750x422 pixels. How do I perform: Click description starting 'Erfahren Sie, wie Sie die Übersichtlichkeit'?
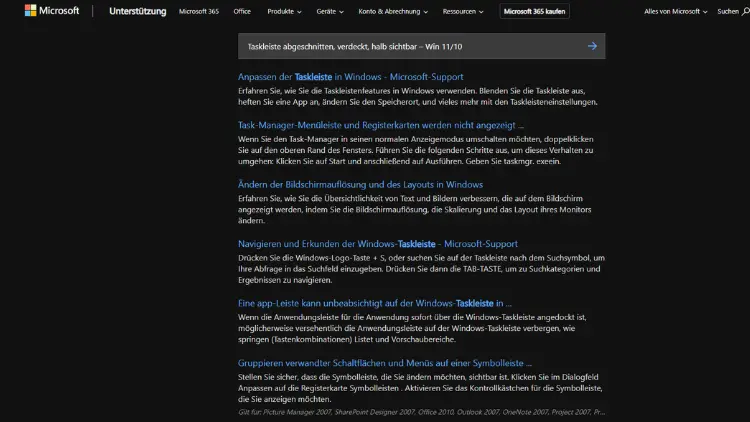tap(415, 210)
